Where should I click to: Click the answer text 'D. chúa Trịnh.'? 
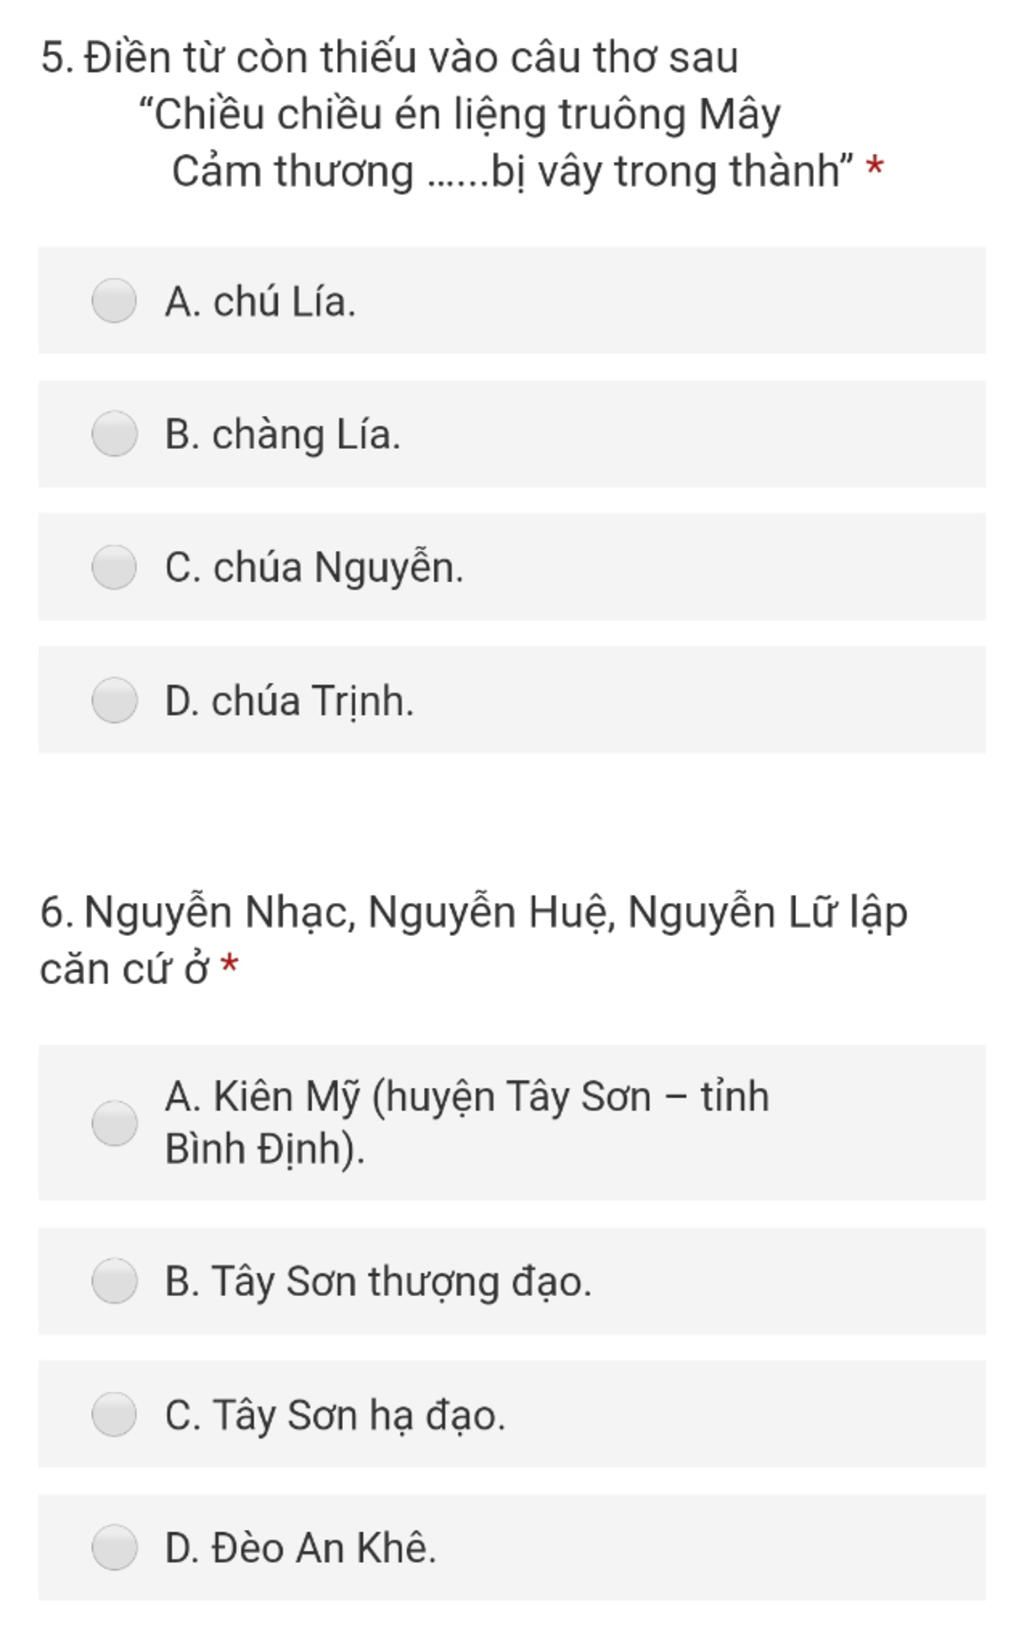289,701
